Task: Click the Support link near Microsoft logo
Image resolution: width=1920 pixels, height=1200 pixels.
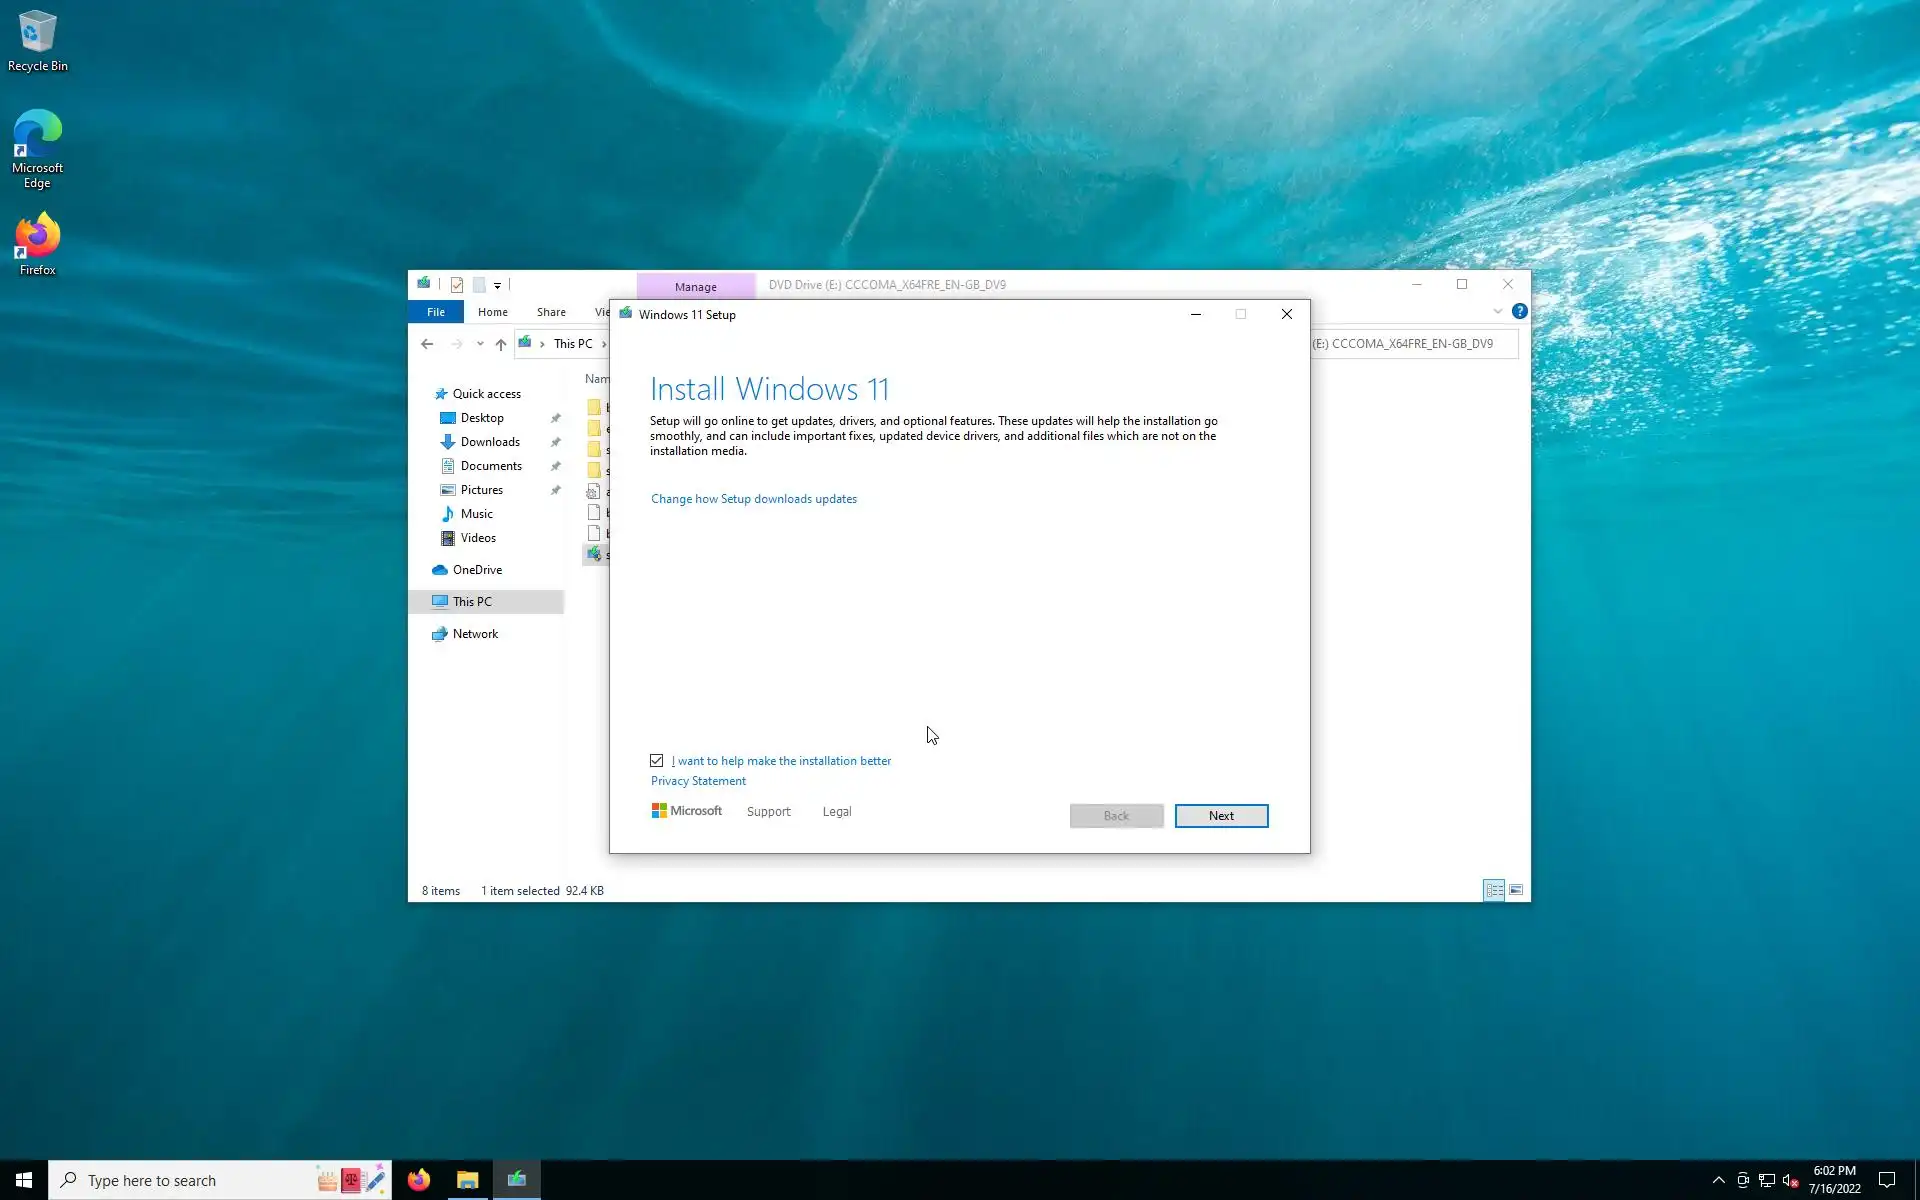Action: [x=768, y=812]
